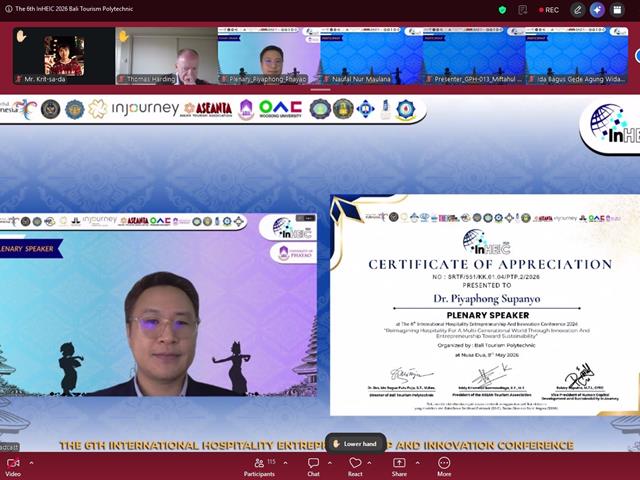Click the bold 'PLENARY SPEAKER' certificate text
Image resolution: width=640 pixels, height=480 pixels.
[488, 315]
